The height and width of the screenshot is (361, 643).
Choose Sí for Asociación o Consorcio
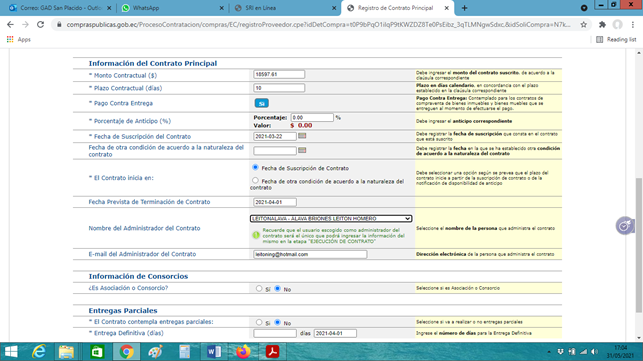click(x=259, y=288)
